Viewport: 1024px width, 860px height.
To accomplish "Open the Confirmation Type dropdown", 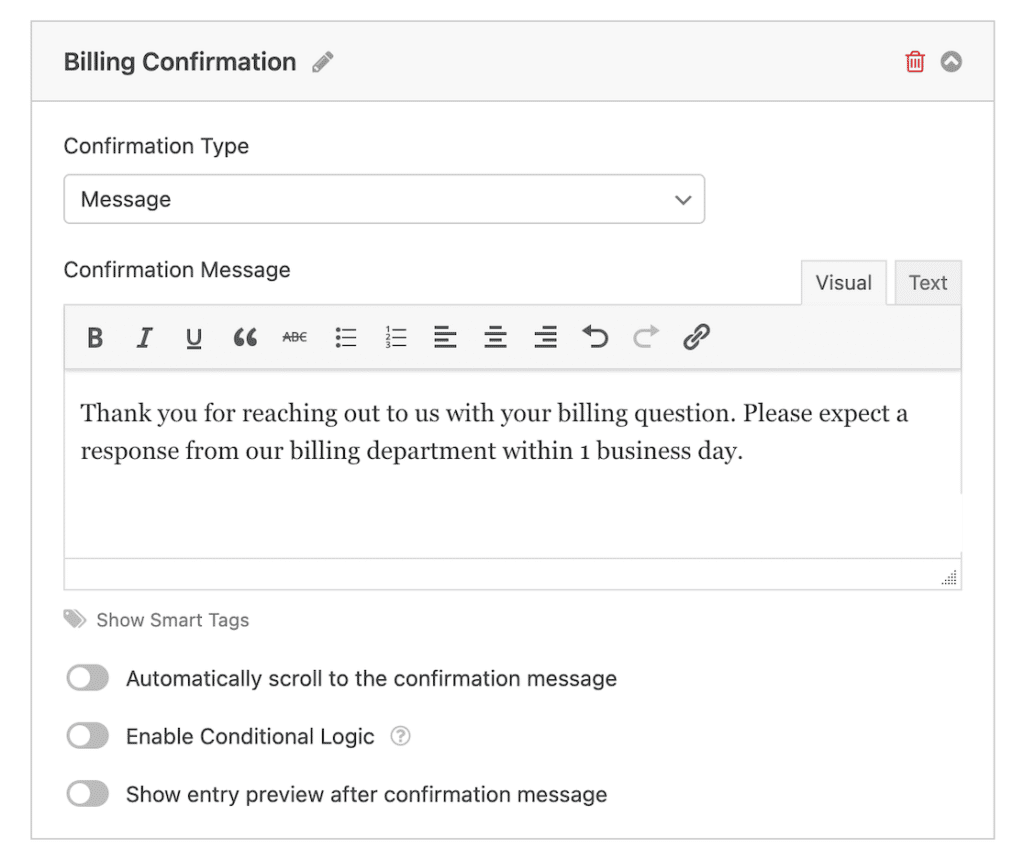I will pos(384,199).
